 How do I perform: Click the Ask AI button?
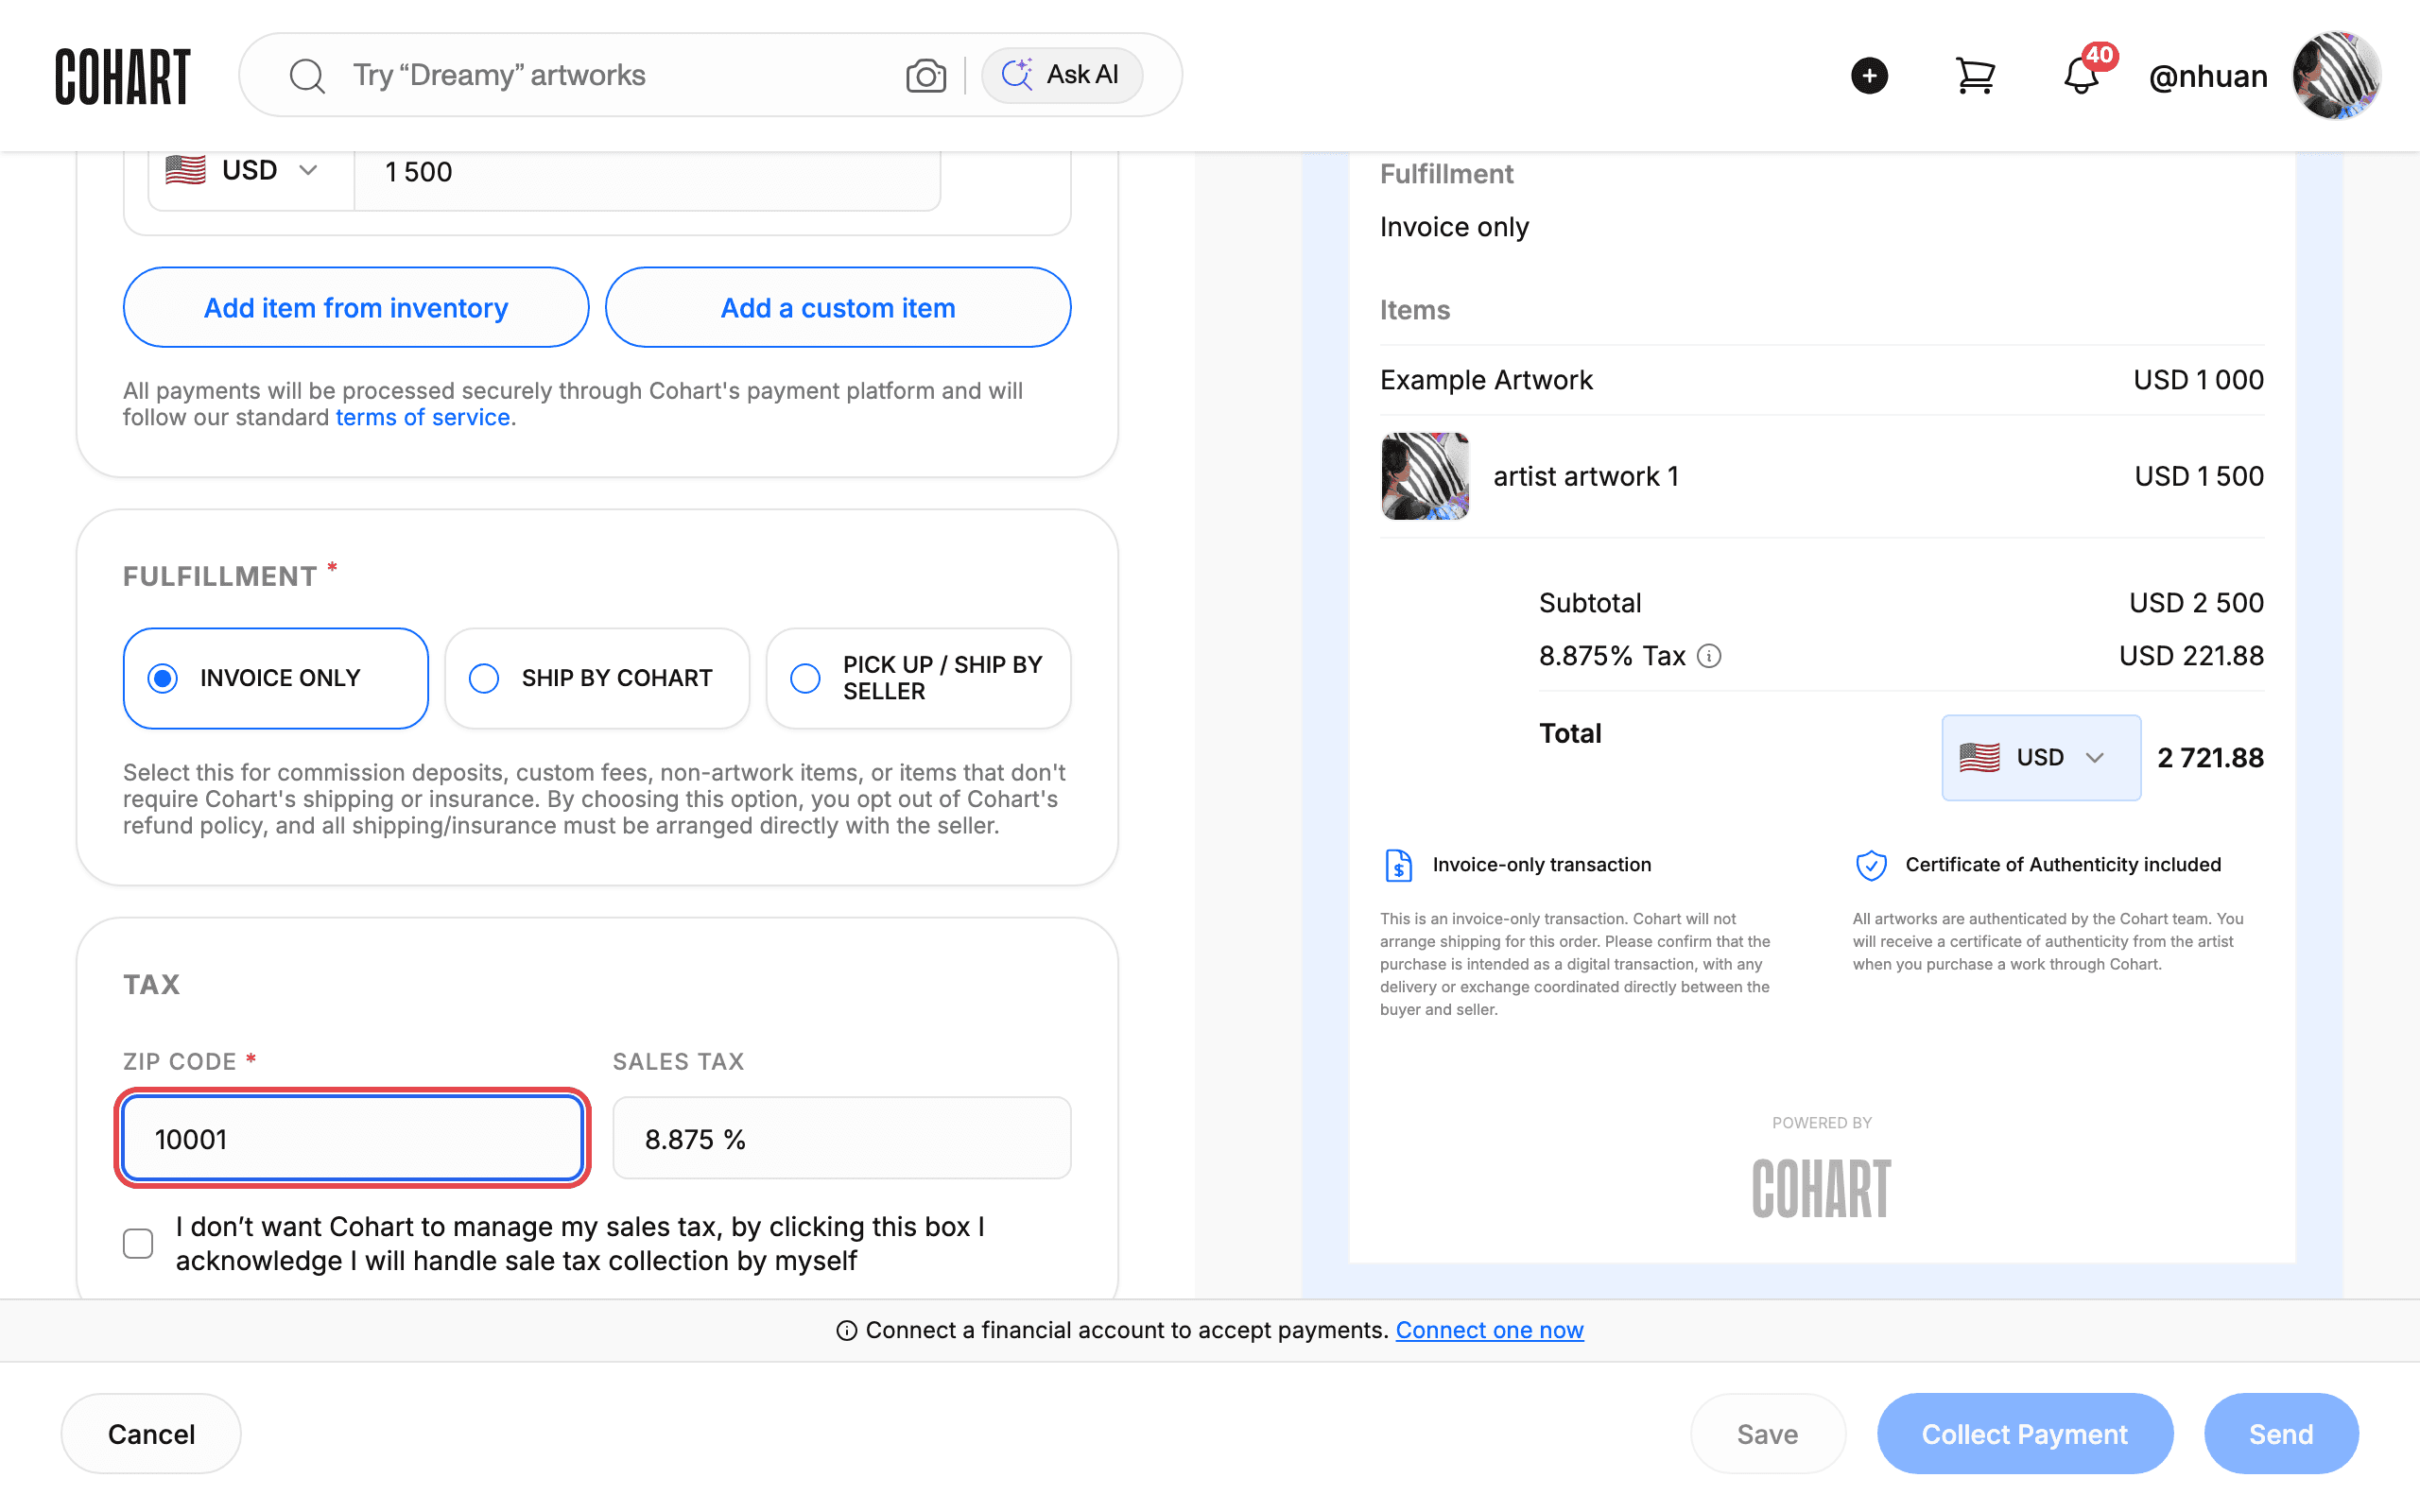tap(1061, 75)
